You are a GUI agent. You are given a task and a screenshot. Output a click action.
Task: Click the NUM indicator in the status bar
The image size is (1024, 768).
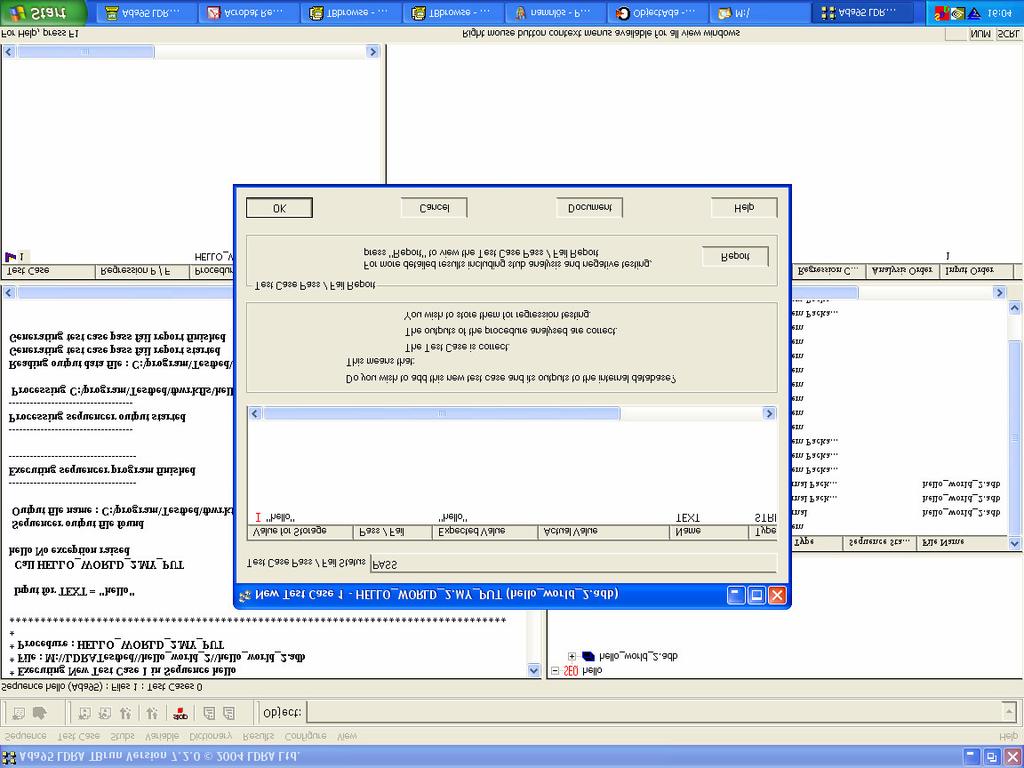[x=980, y=34]
